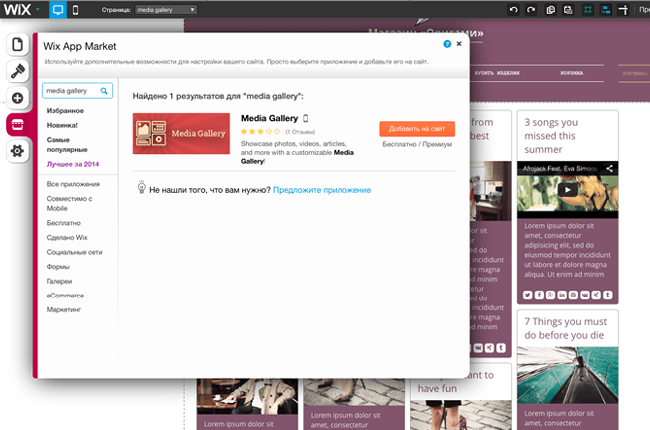Select the Сделано Wix category

click(67, 238)
